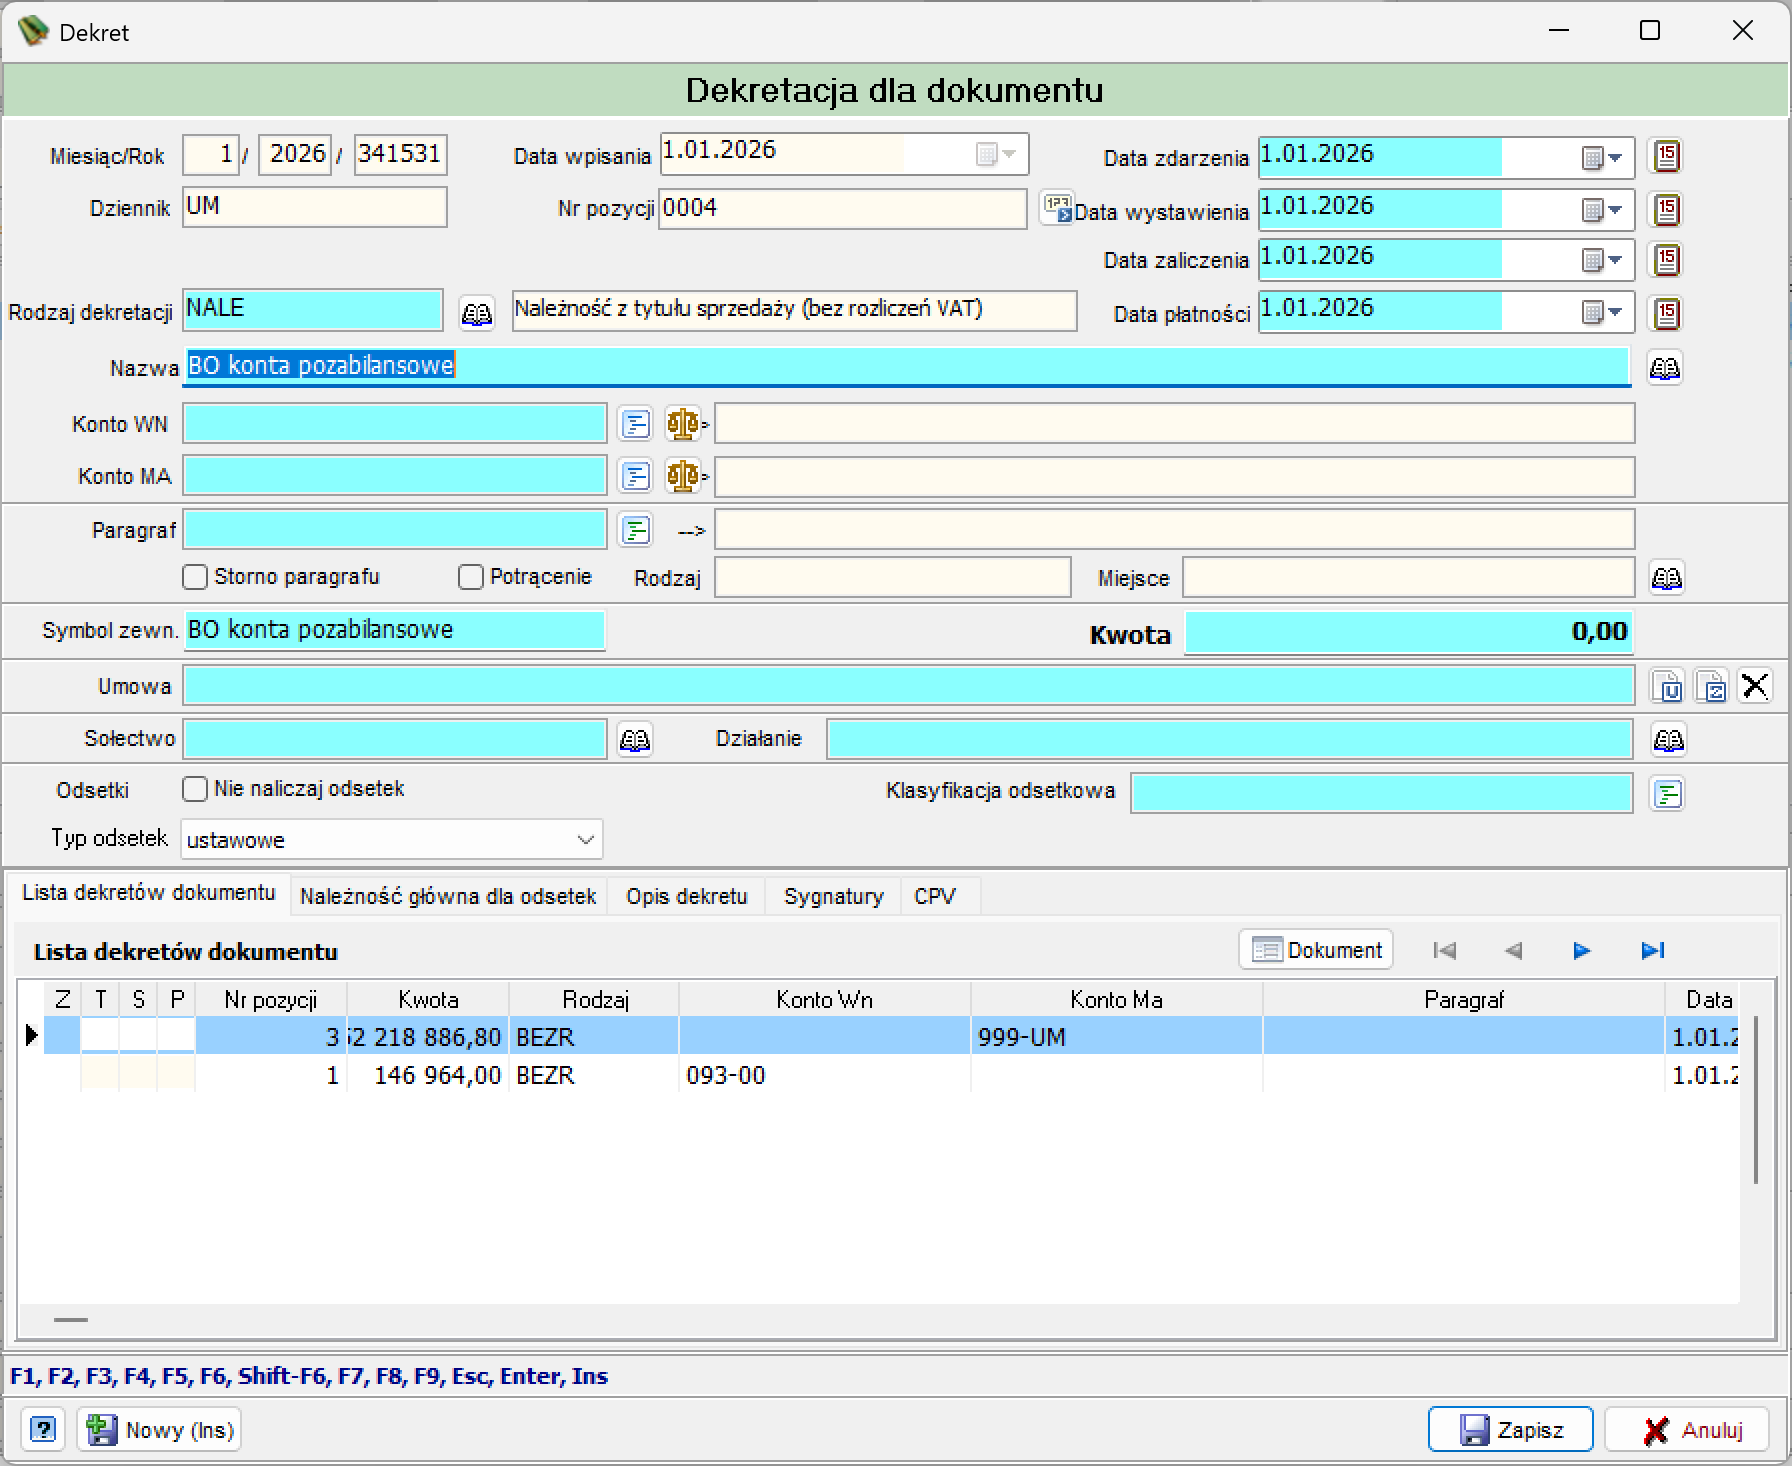Open account tree icon for Konto WN

635,424
